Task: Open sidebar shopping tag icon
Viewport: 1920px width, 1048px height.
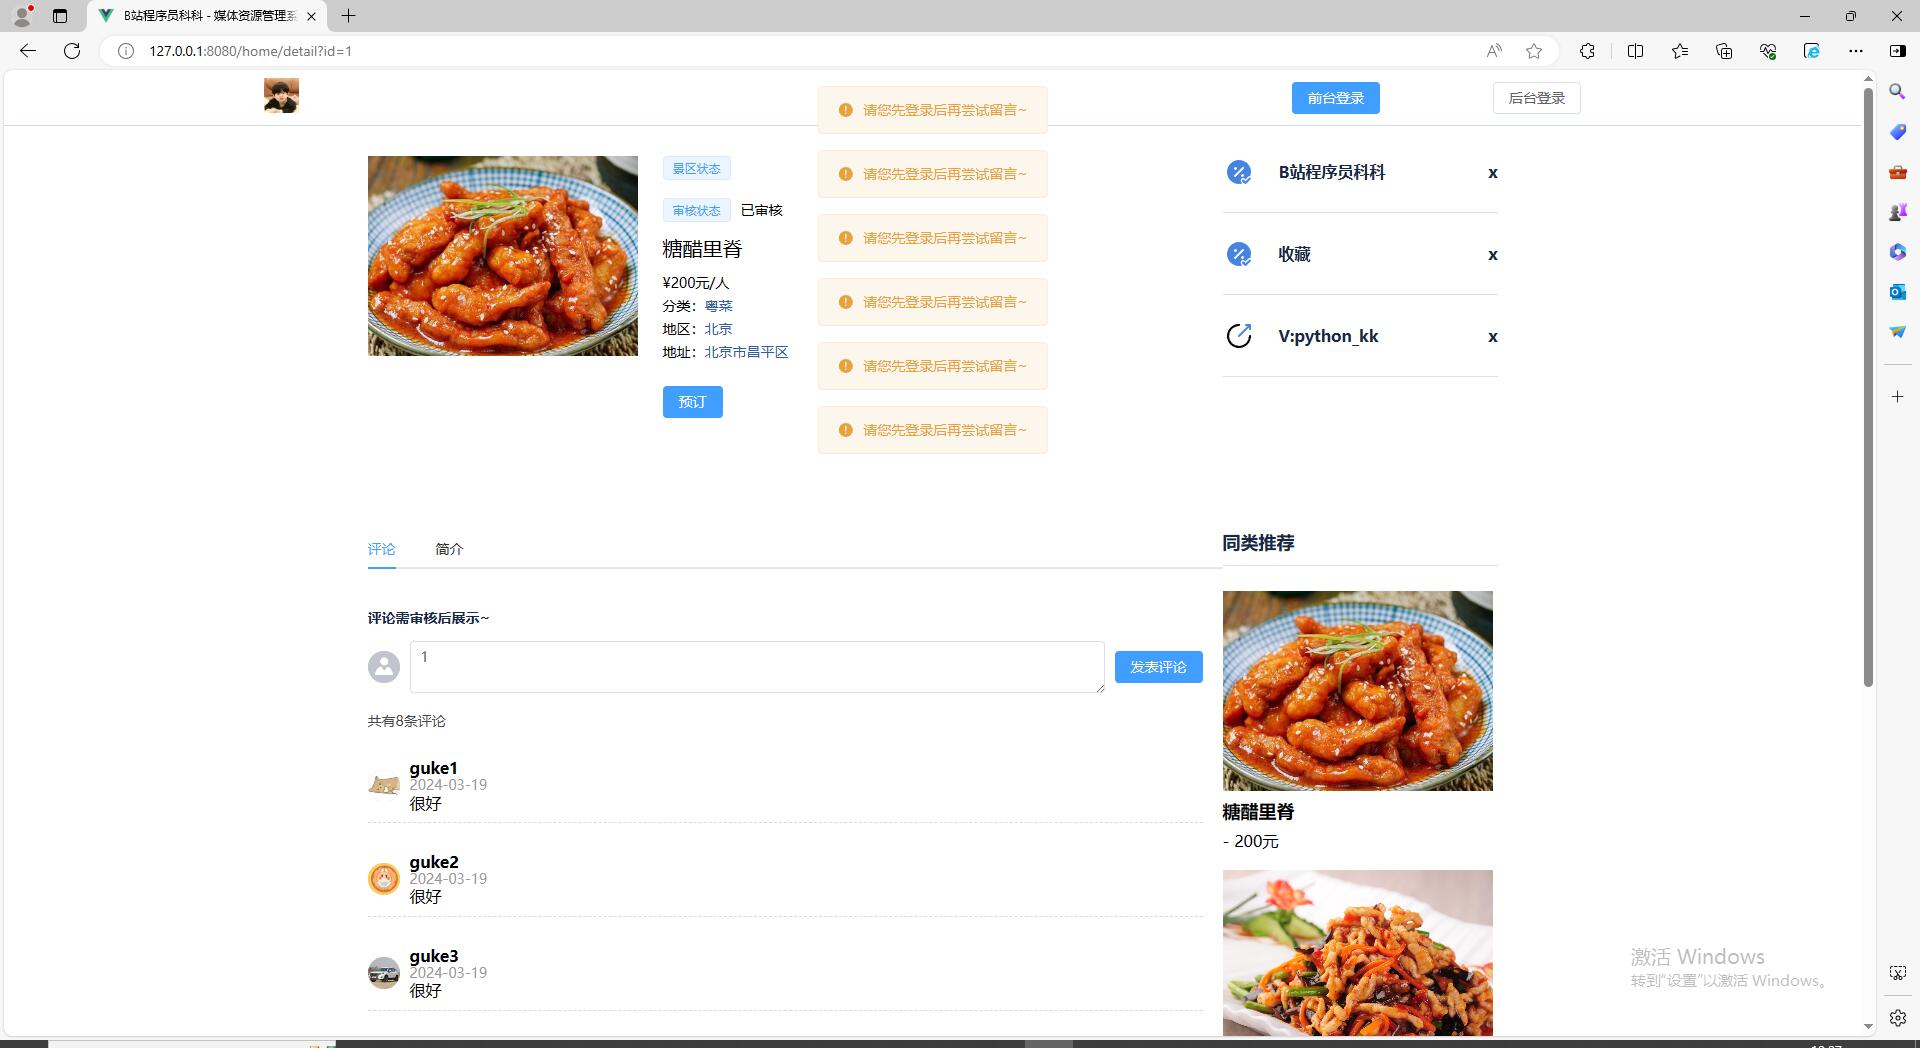Action: coord(1897,132)
